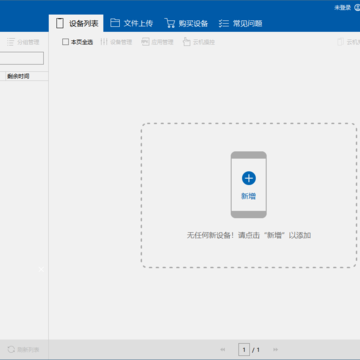The width and height of the screenshot is (360, 360).
Task: Click the 云机操控 toolbar button
Action: point(199,42)
